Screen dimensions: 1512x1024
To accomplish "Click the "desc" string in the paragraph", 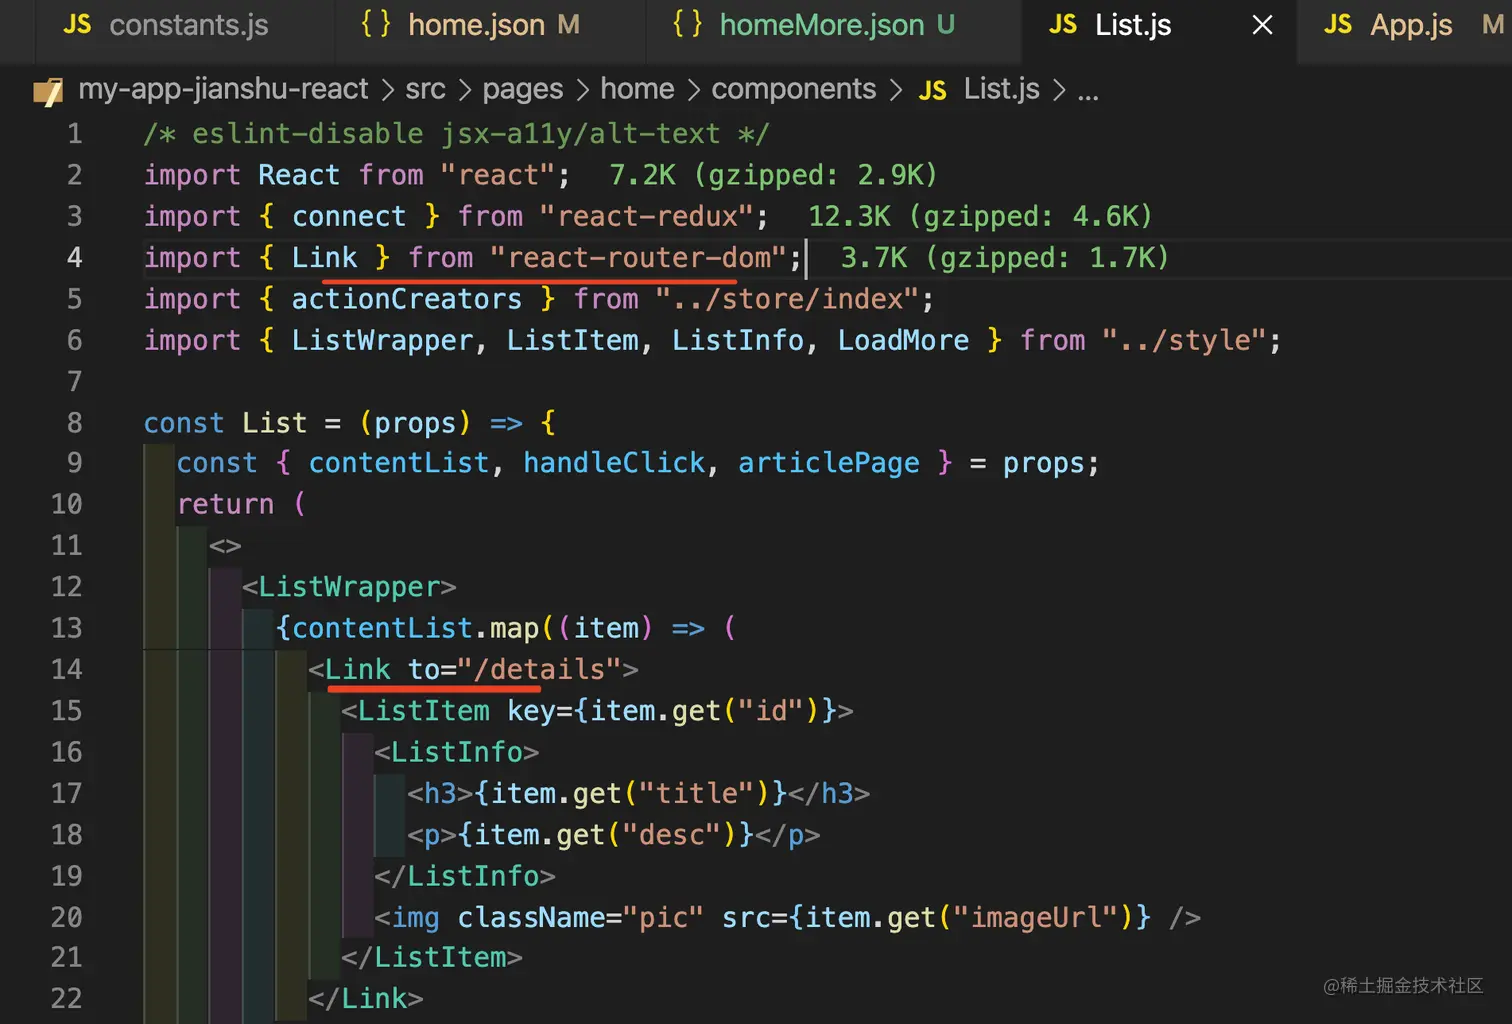I will [x=672, y=834].
